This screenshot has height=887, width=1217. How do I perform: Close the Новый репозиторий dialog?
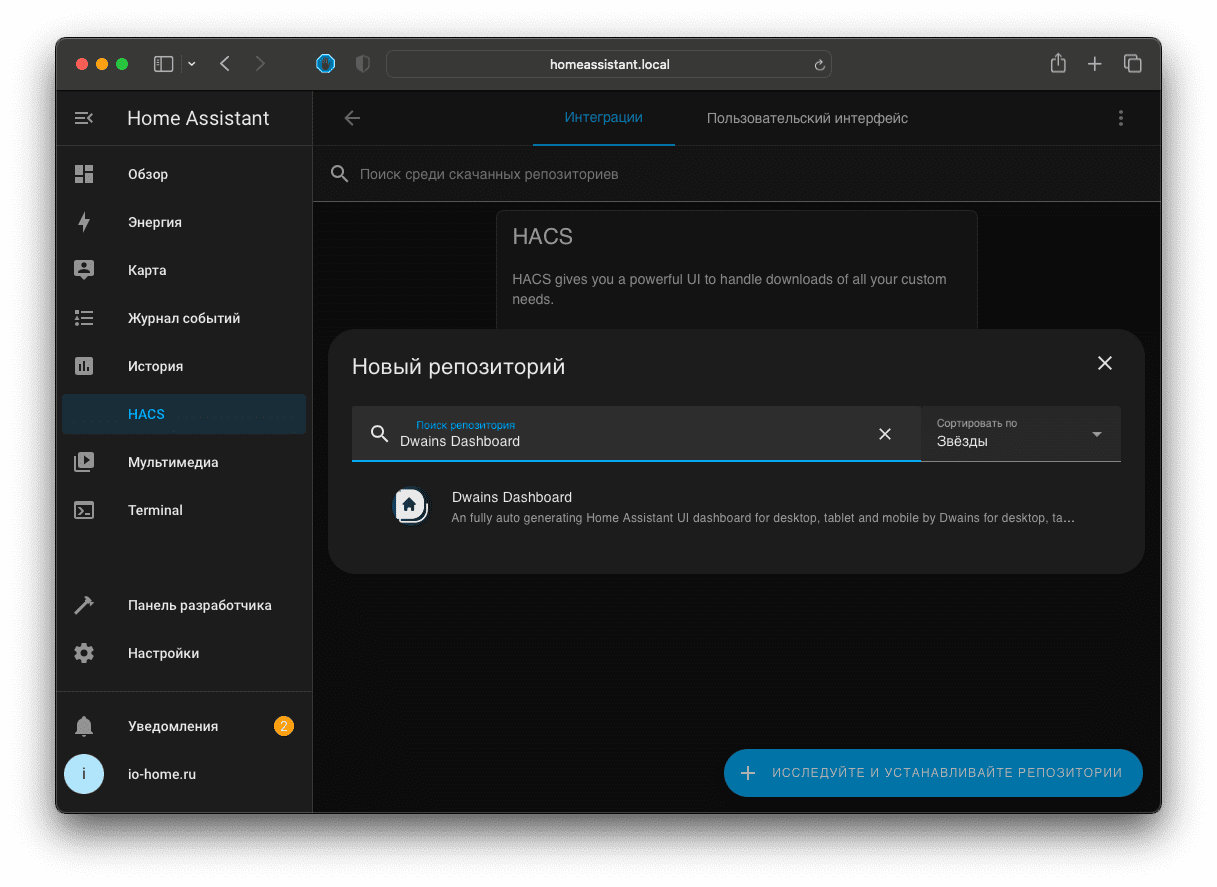click(1104, 364)
